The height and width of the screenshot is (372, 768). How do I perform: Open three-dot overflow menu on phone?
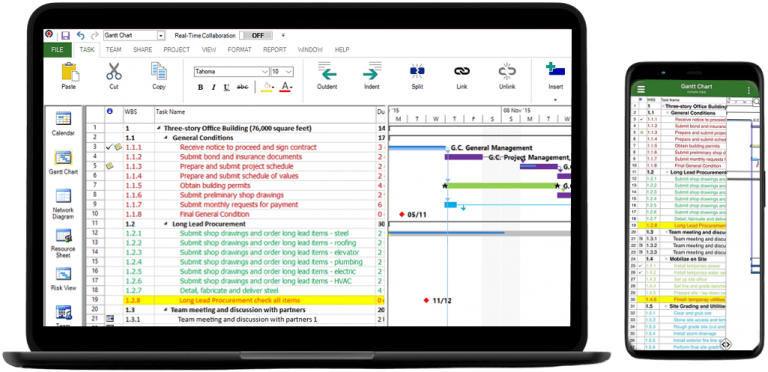coord(749,90)
